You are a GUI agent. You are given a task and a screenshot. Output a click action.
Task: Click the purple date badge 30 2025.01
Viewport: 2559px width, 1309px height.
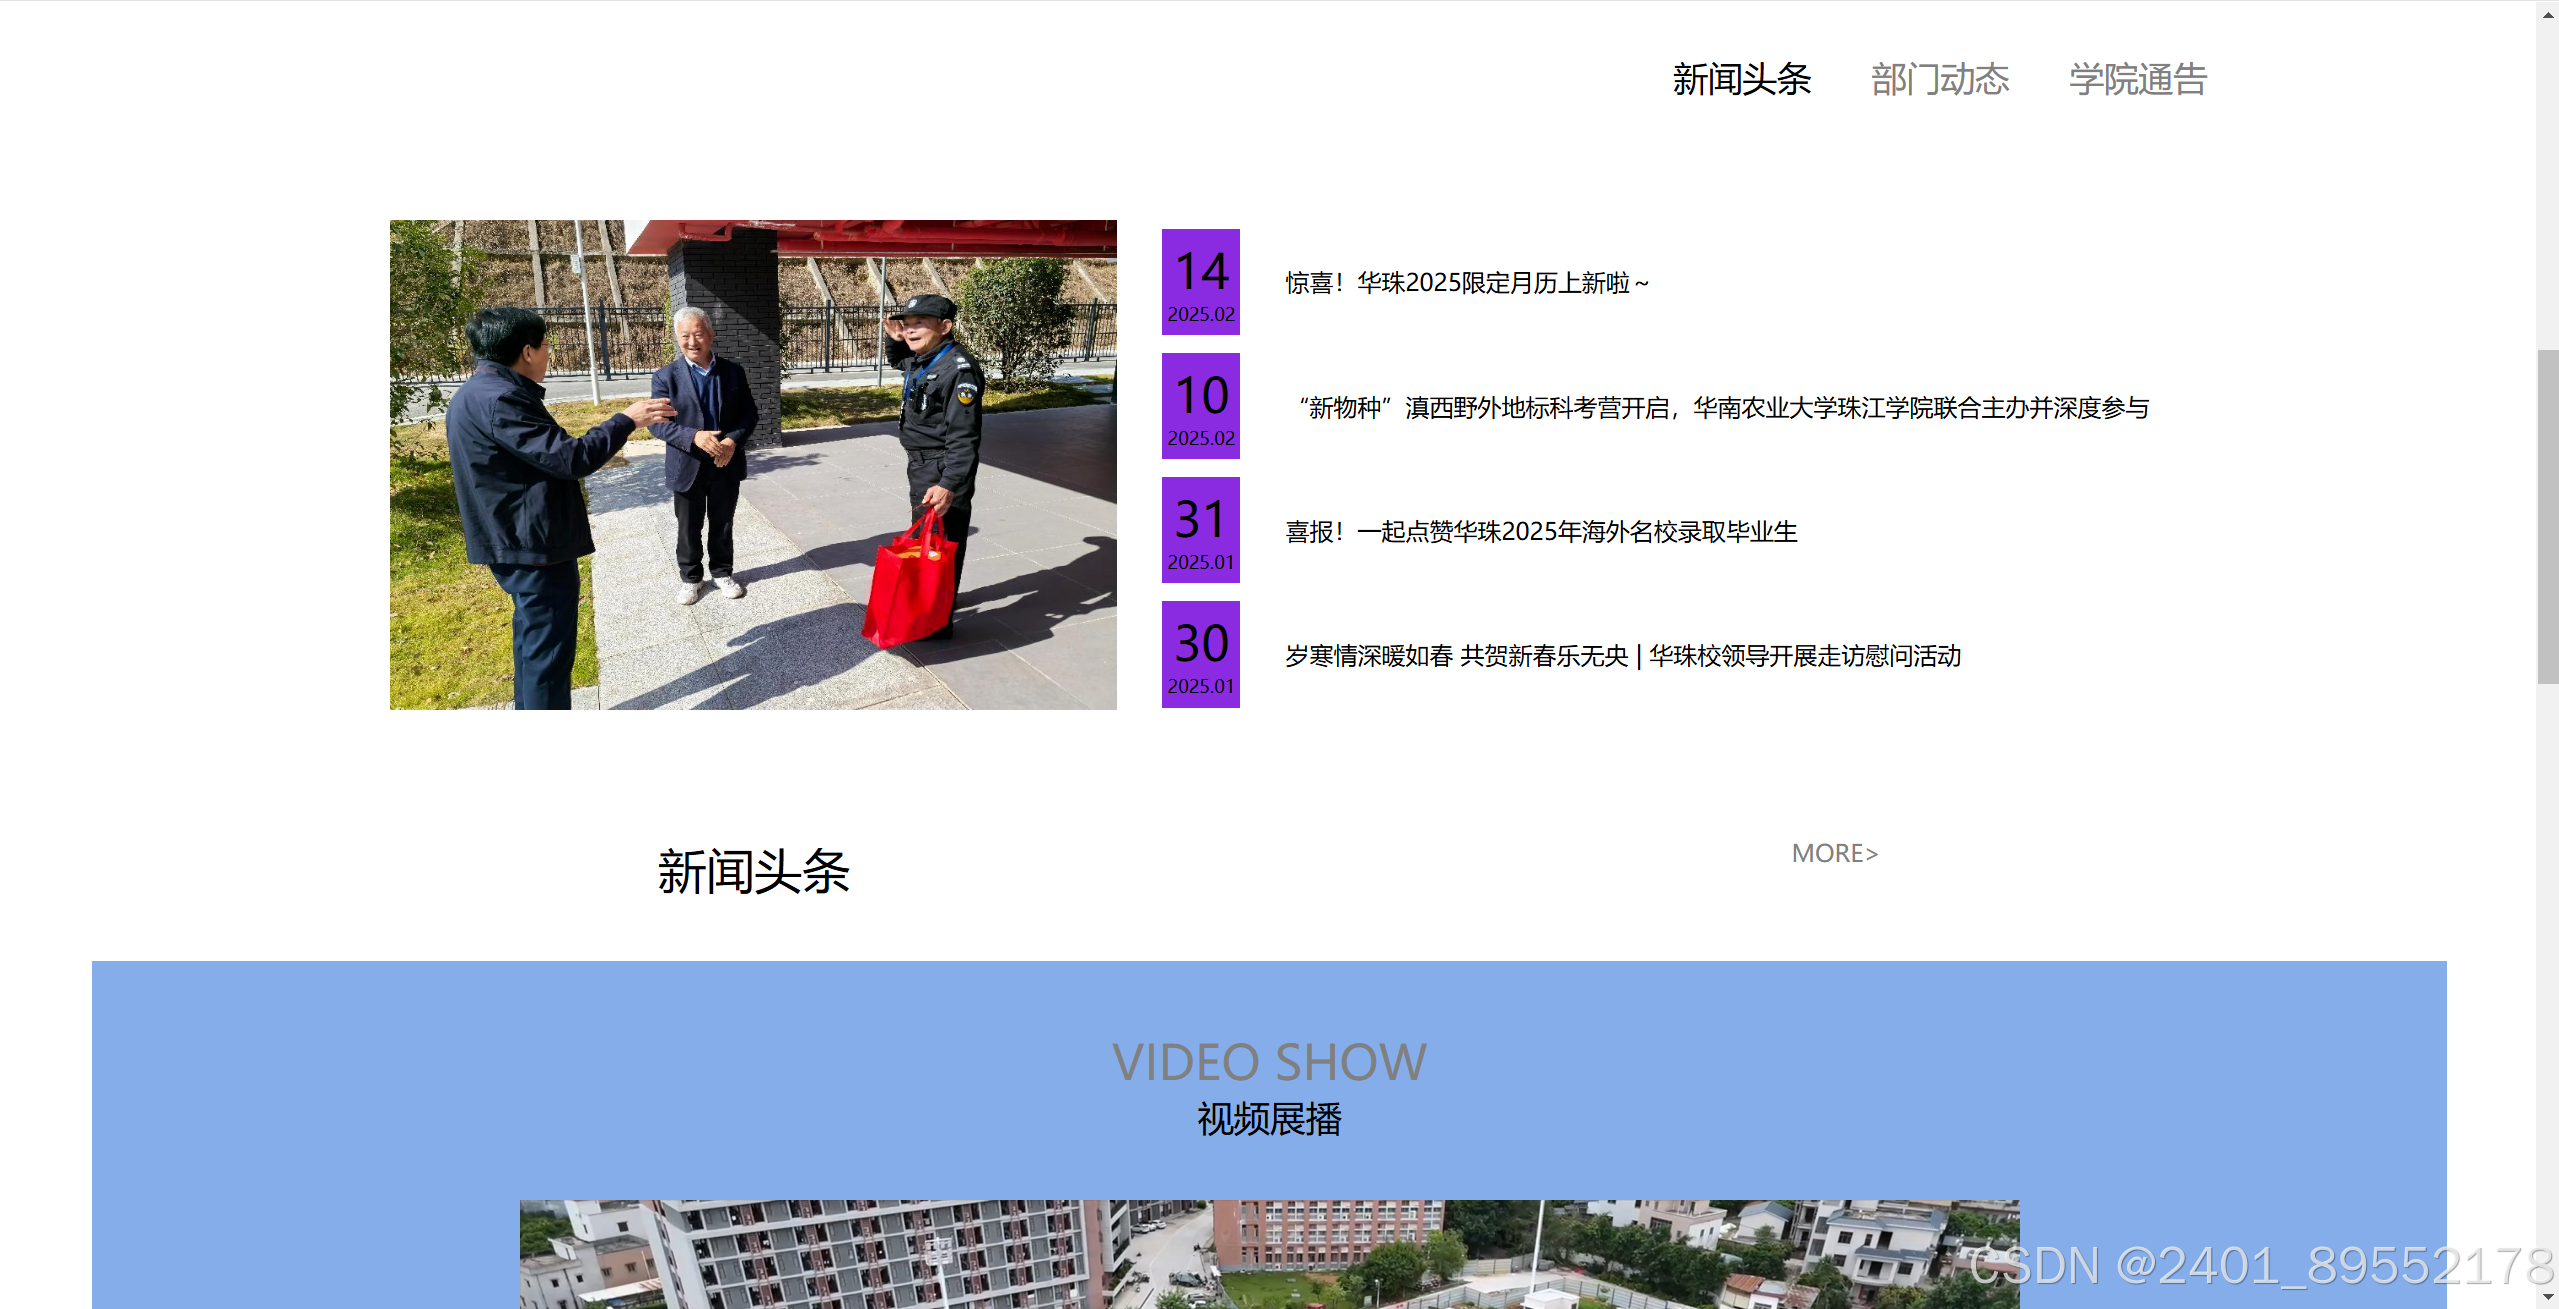[1200, 654]
